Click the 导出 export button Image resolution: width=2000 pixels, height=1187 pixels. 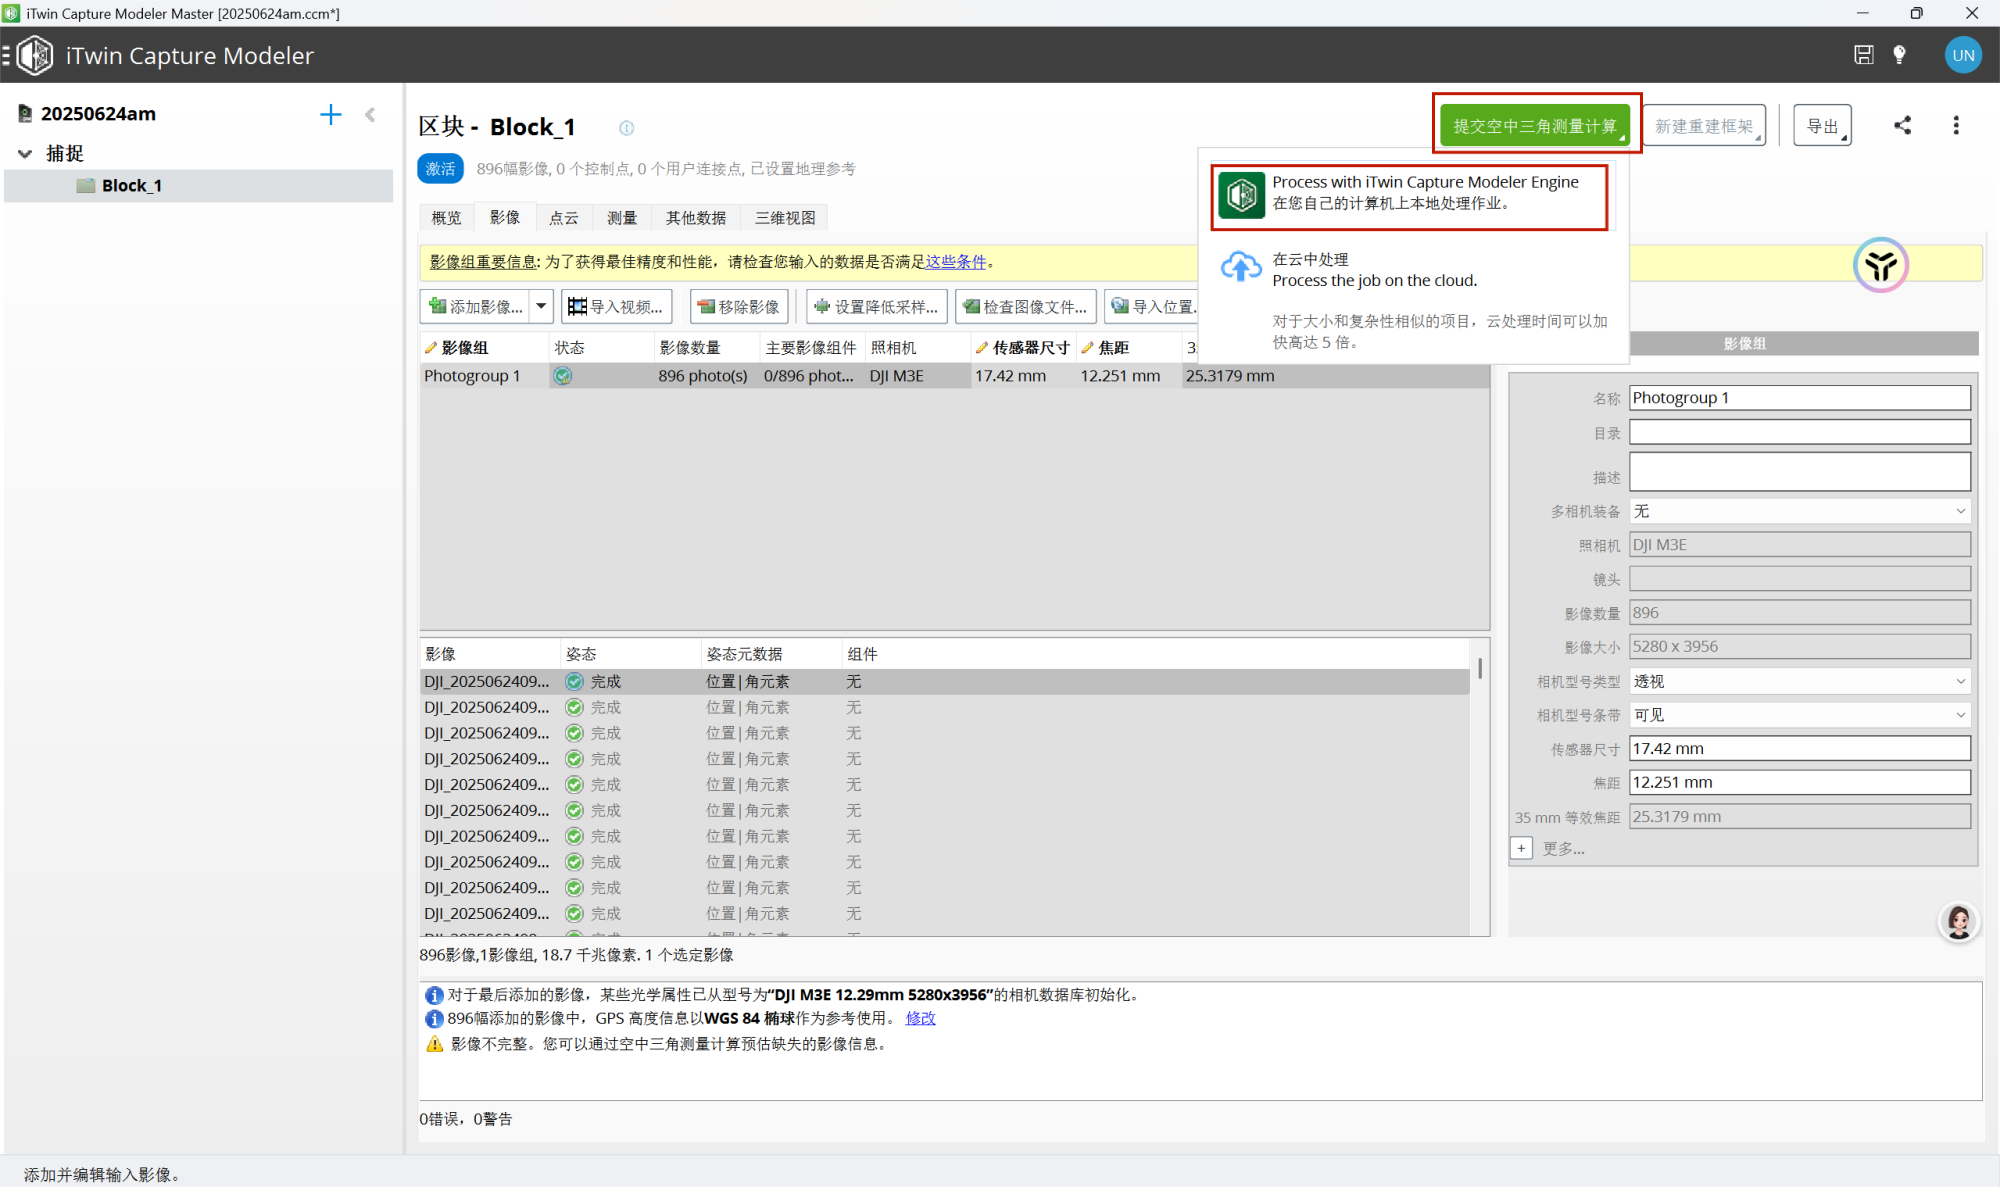(x=1822, y=126)
